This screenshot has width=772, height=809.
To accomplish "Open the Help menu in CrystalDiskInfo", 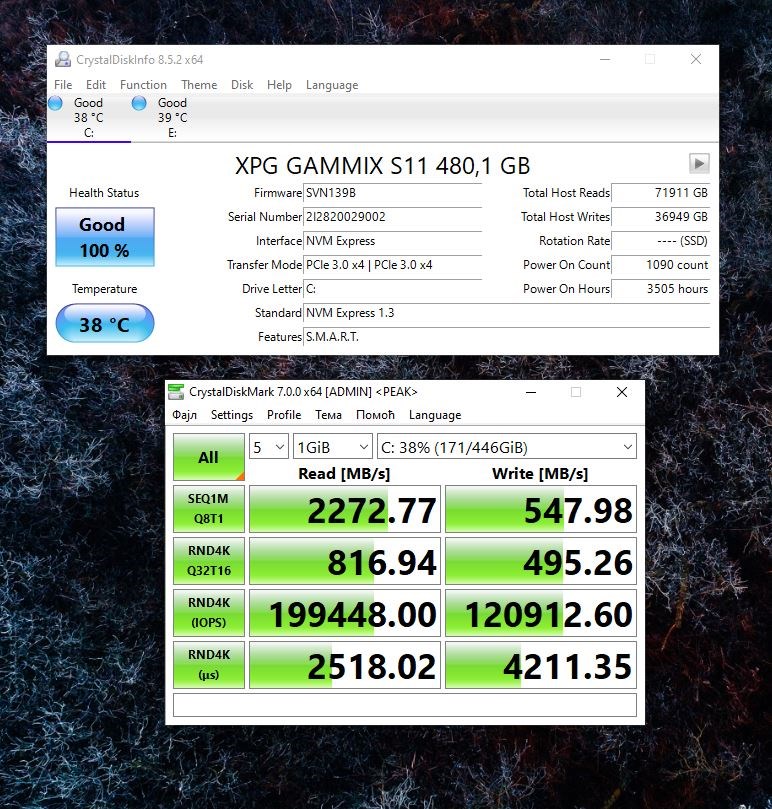I will 279,85.
